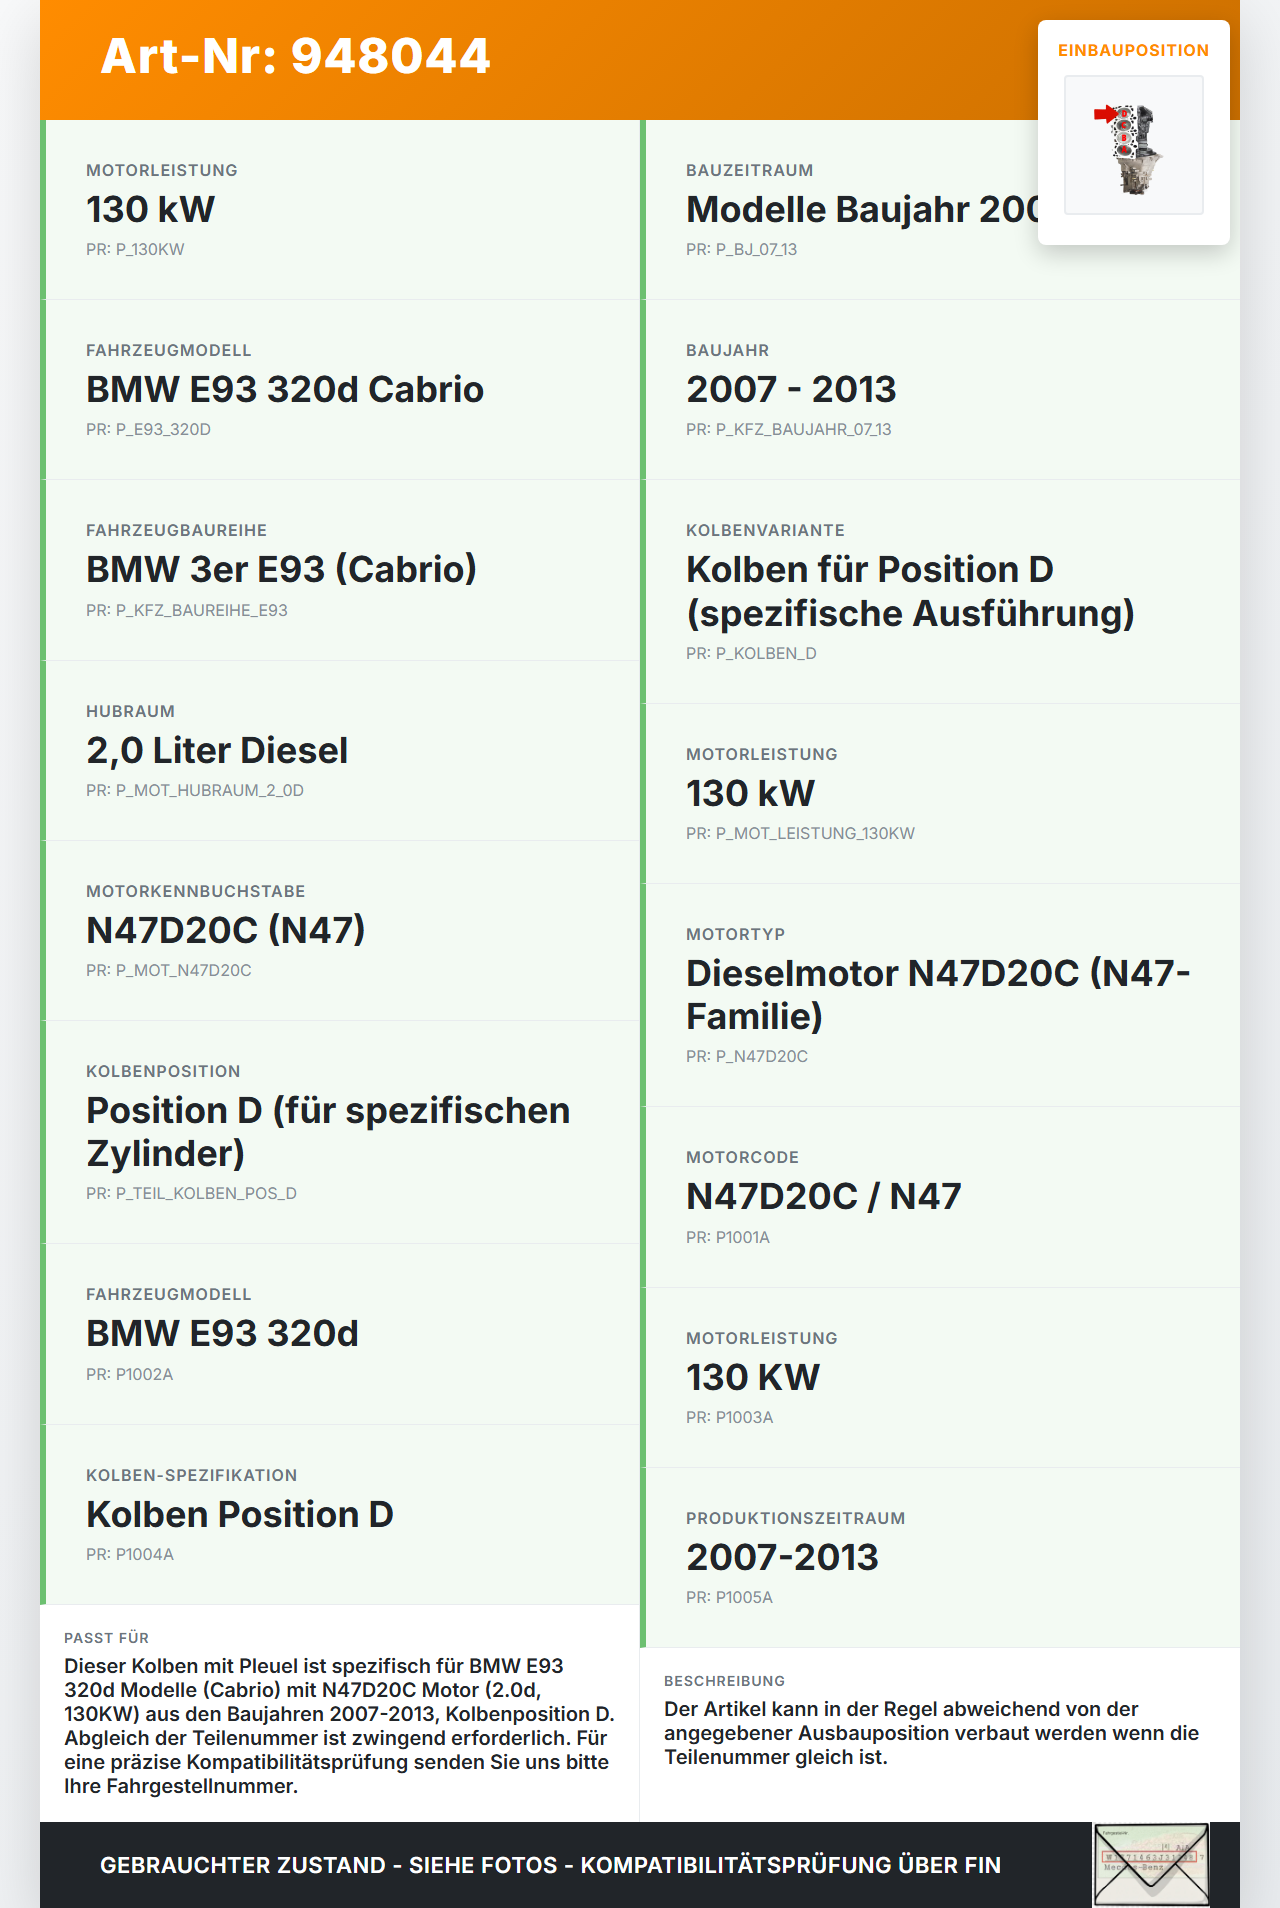Click the PR: P1004A Kolben-Spezifikation code

[x=130, y=1555]
